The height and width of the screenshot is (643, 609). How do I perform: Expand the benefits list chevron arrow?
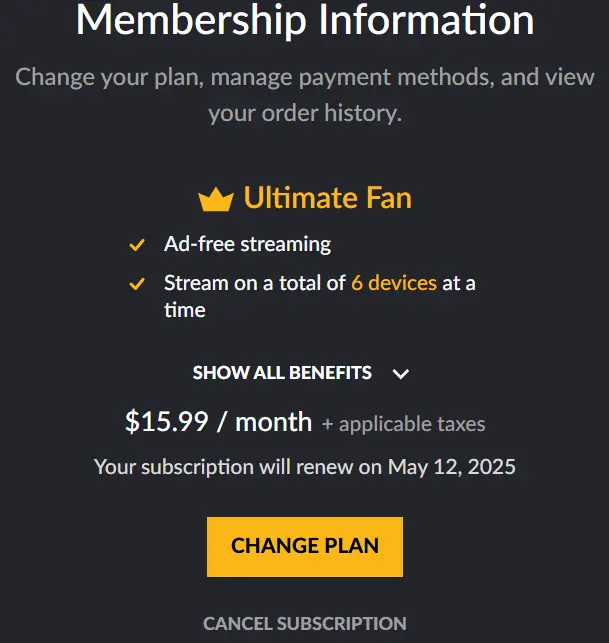pos(400,374)
